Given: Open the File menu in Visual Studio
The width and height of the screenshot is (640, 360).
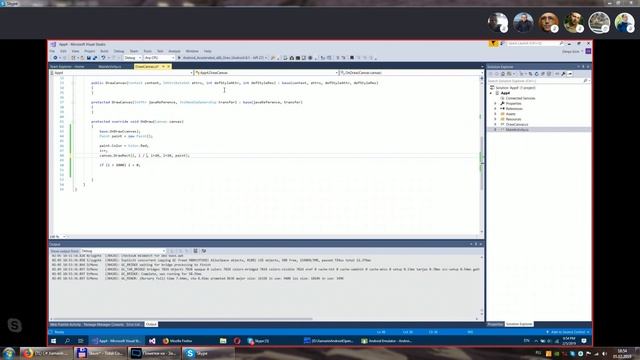Looking at the screenshot, I should (52, 51).
